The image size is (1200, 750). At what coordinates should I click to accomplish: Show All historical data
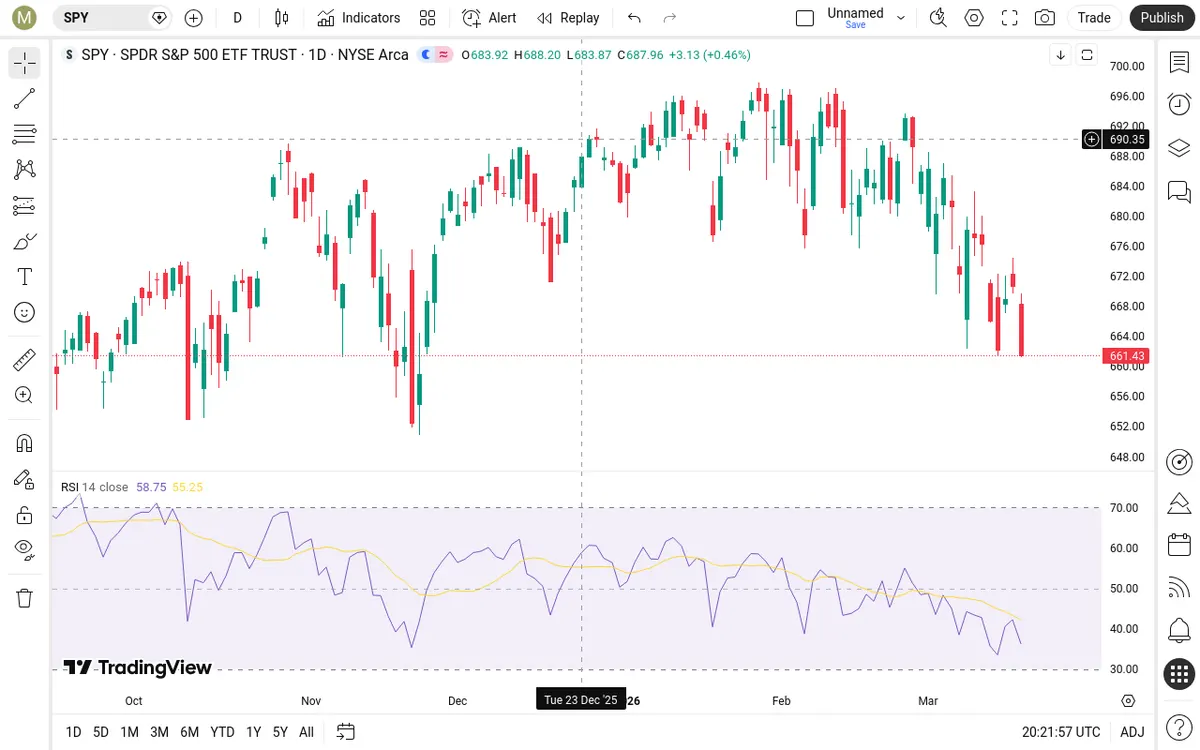click(306, 732)
